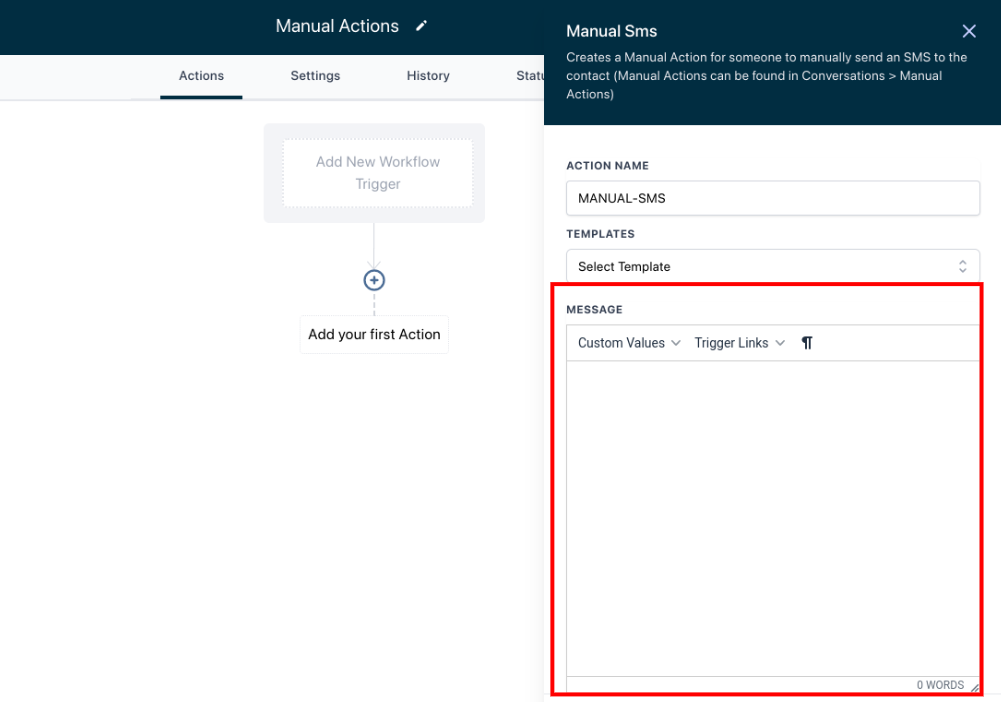Switch to the History tab
Viewport: 1001px width, 702px height.
click(428, 75)
